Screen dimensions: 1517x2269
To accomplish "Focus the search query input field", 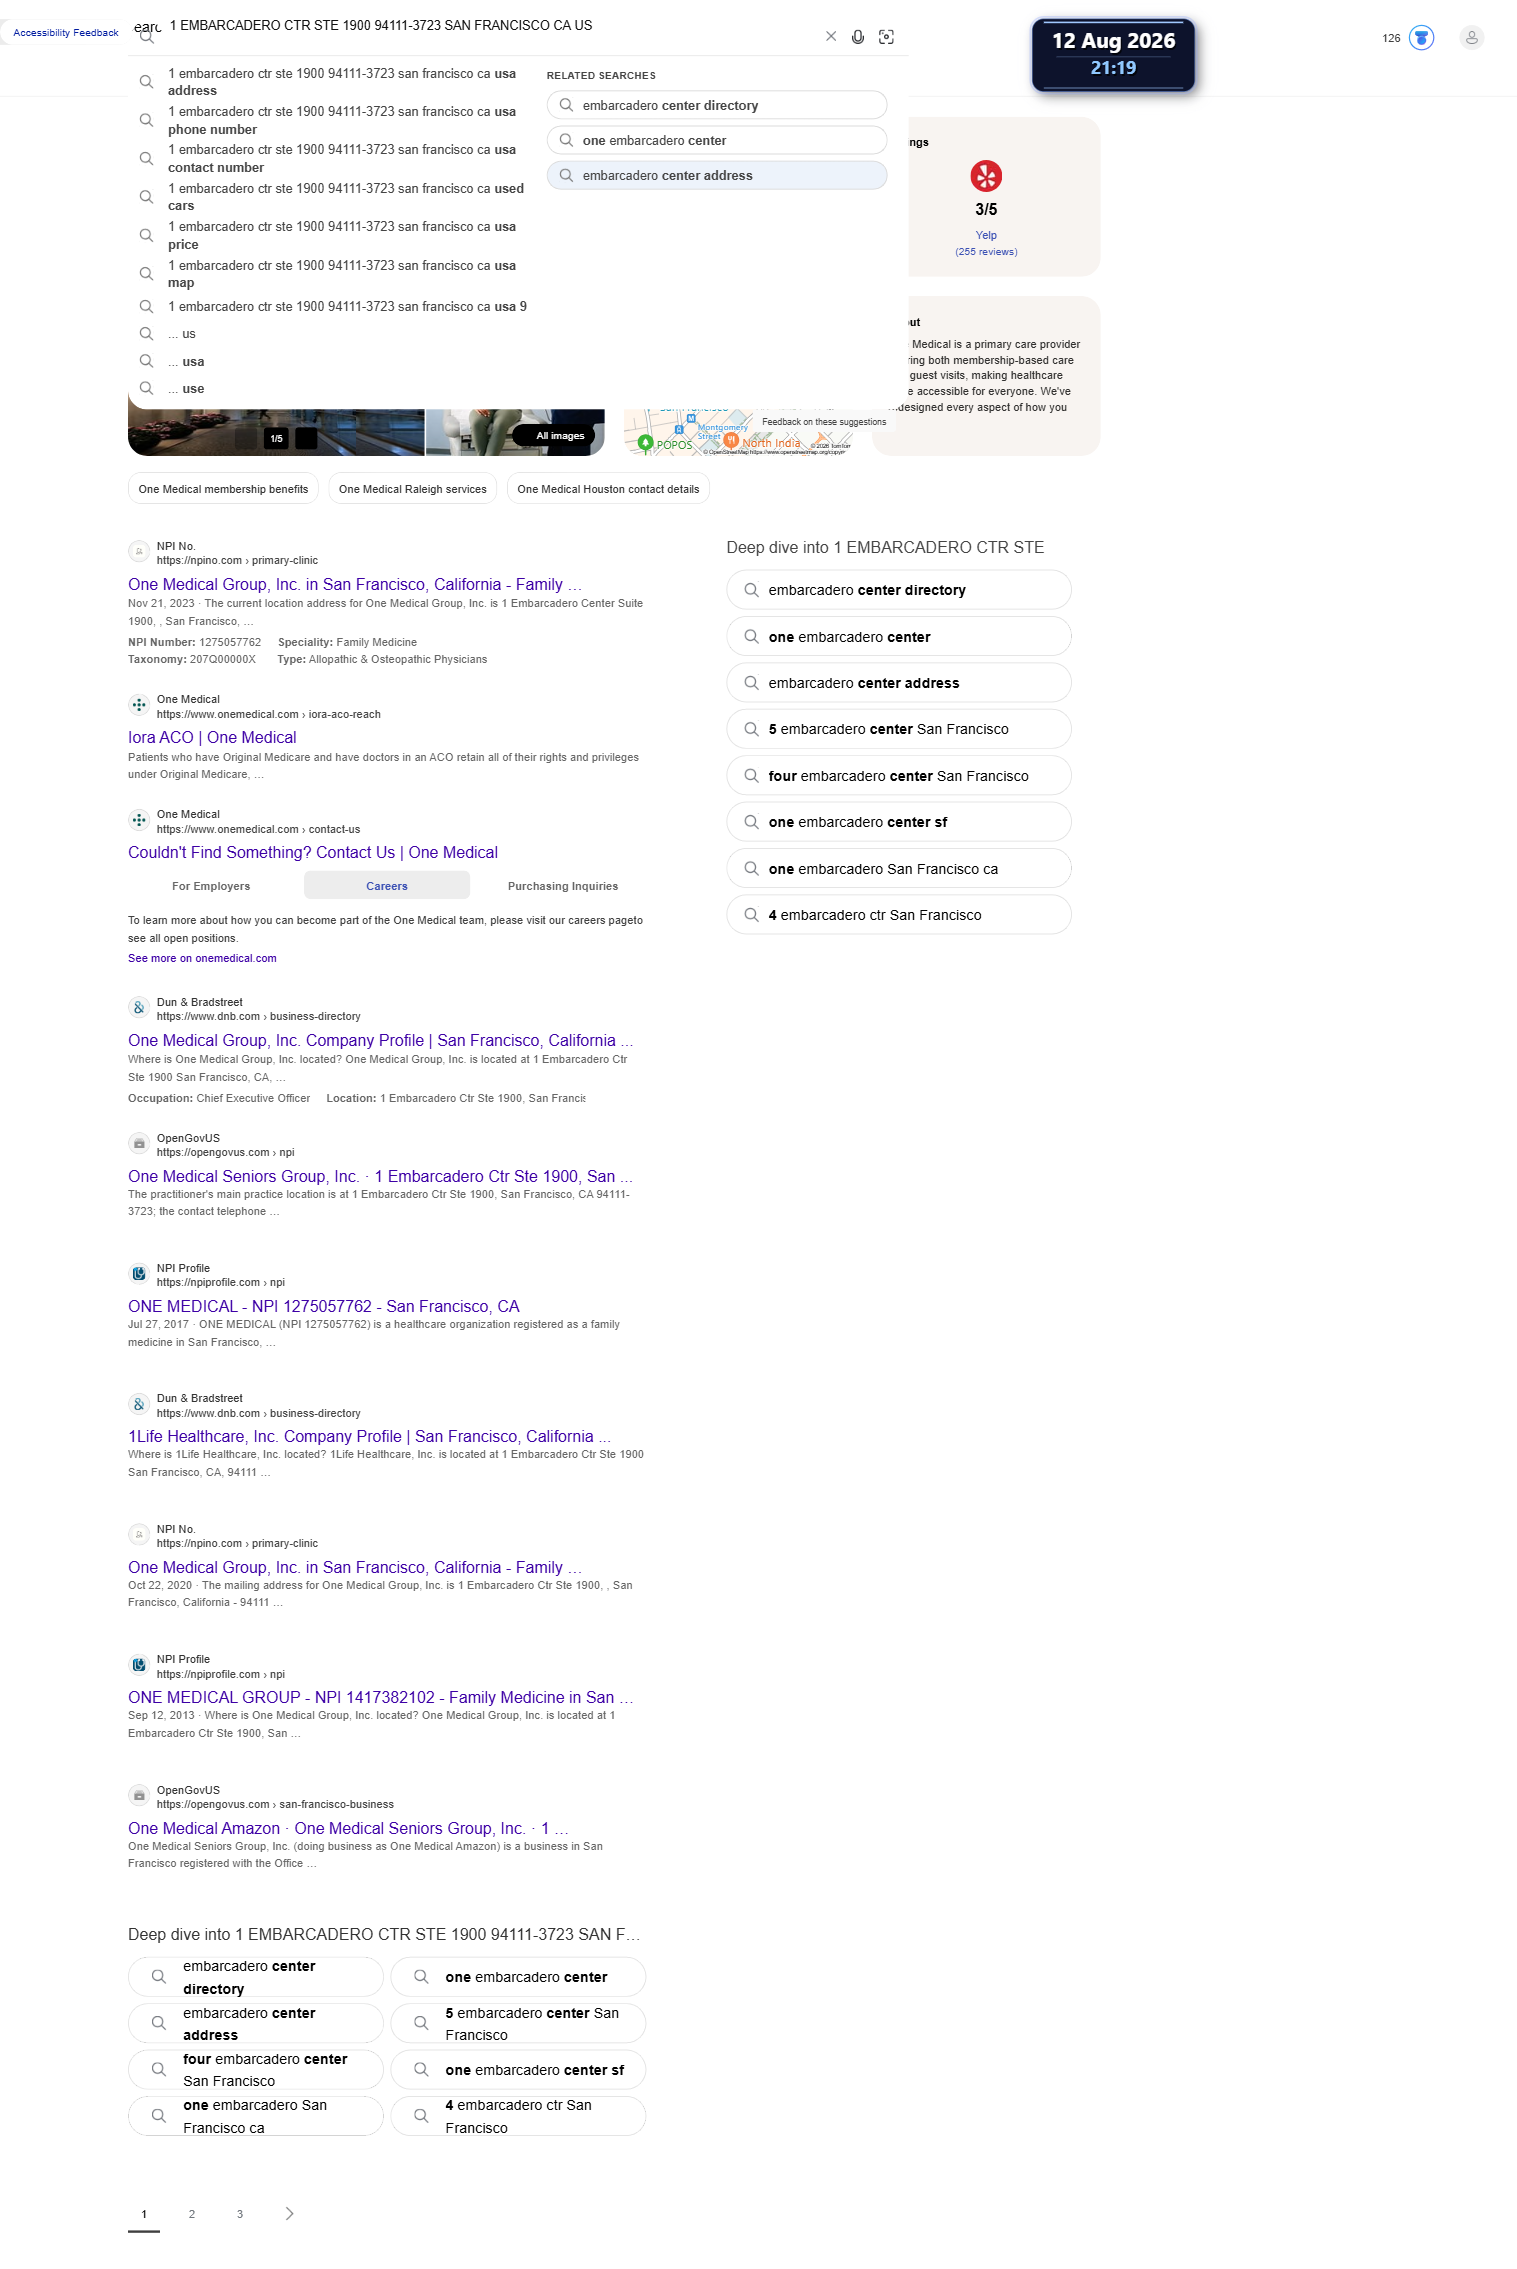I will (490, 26).
